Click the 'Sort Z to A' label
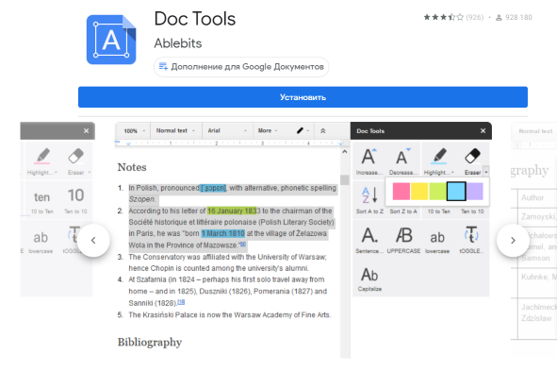 404,211
